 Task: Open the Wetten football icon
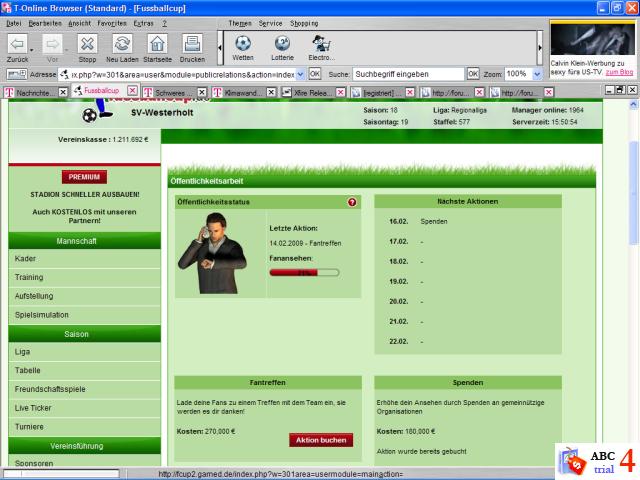243,44
